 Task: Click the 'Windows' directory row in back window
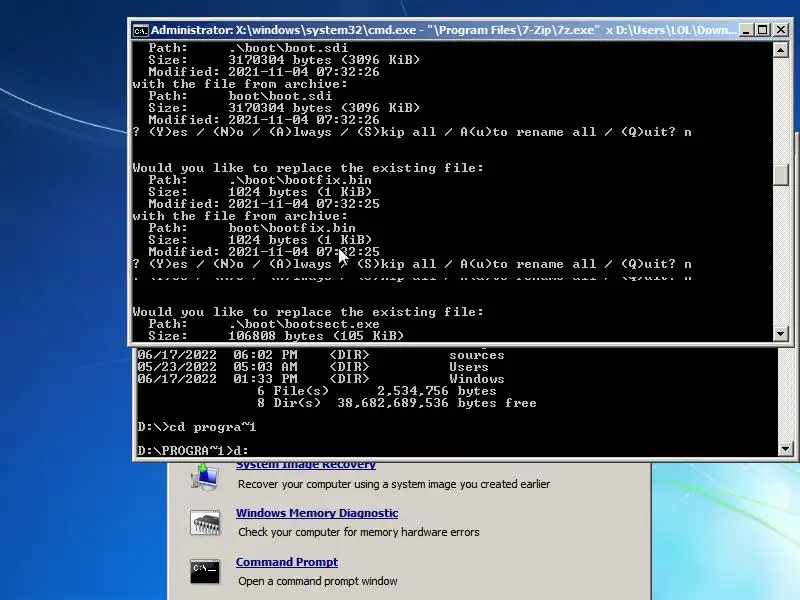[x=320, y=379]
